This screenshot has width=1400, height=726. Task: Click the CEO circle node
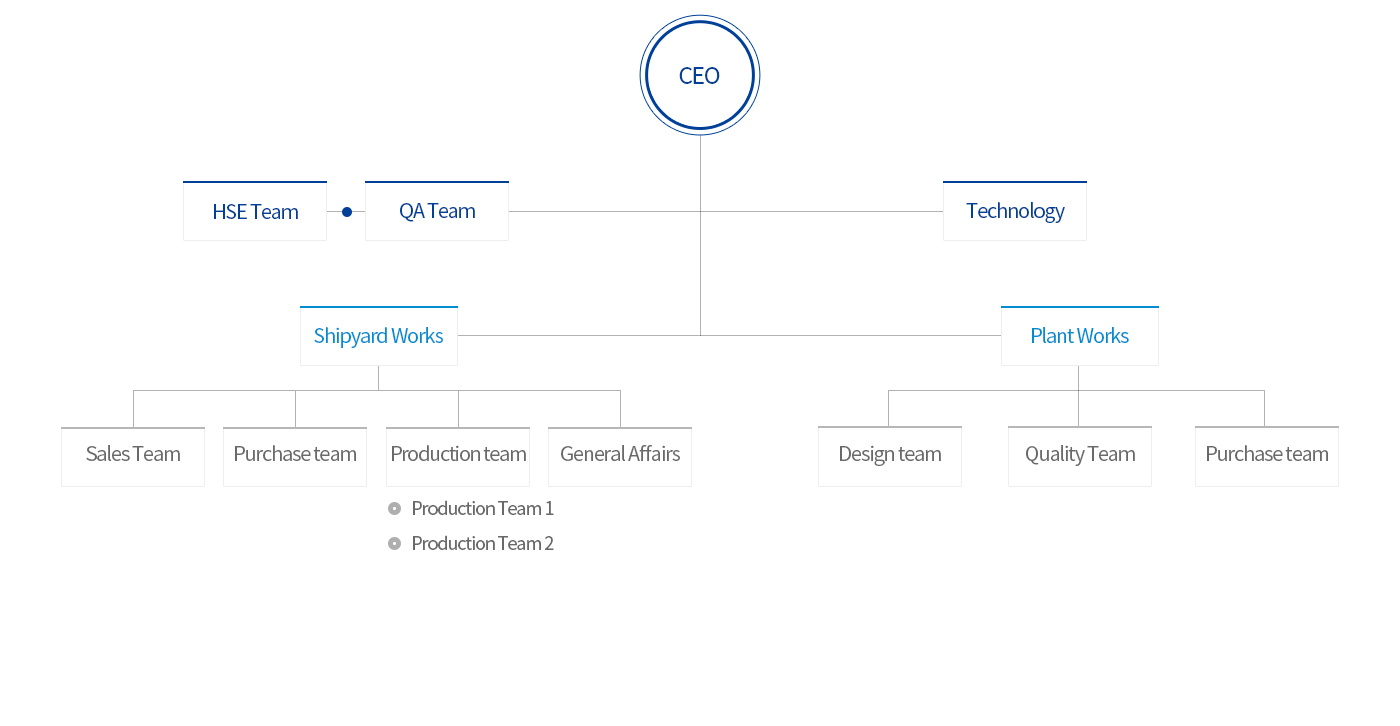point(700,75)
